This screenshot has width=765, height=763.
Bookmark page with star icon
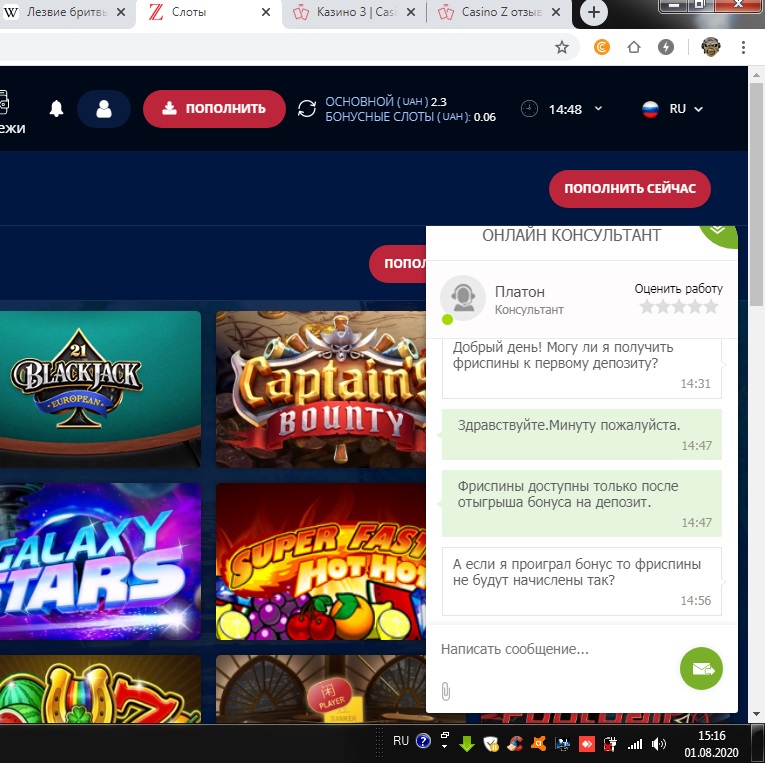(562, 47)
